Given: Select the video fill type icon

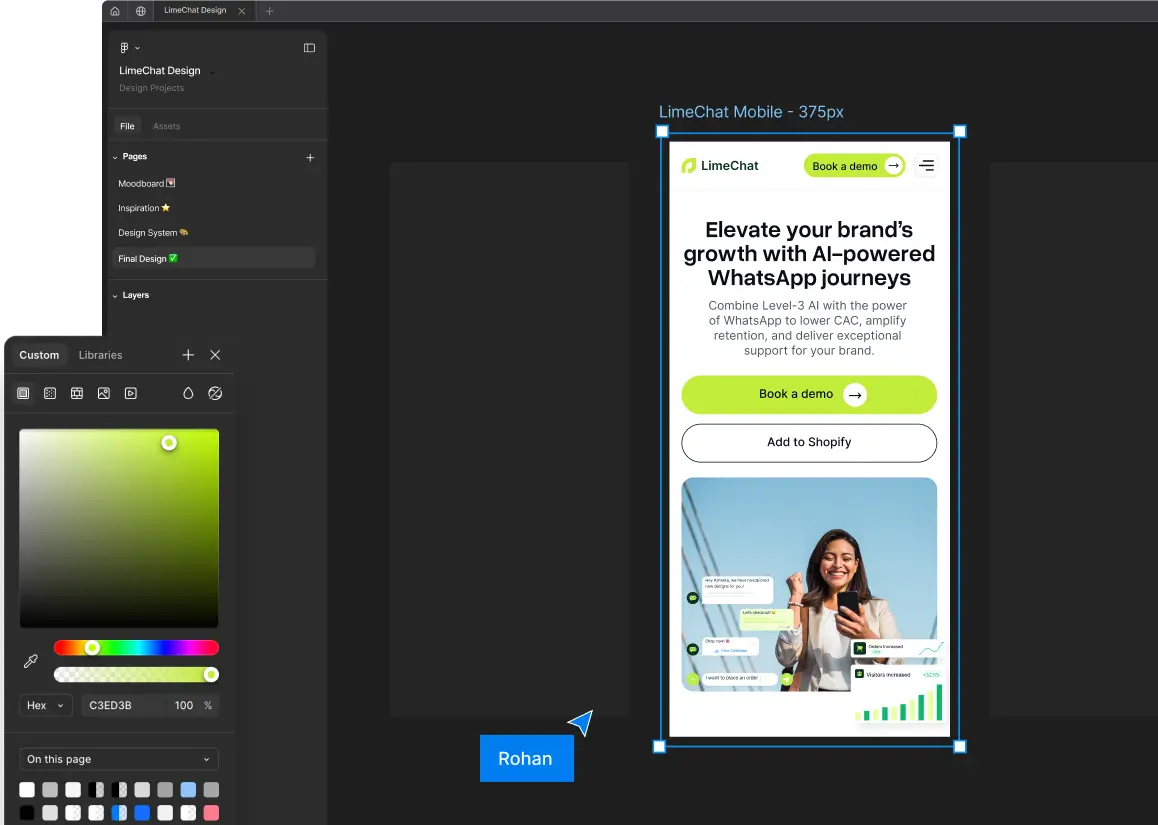Looking at the screenshot, I should click(131, 393).
